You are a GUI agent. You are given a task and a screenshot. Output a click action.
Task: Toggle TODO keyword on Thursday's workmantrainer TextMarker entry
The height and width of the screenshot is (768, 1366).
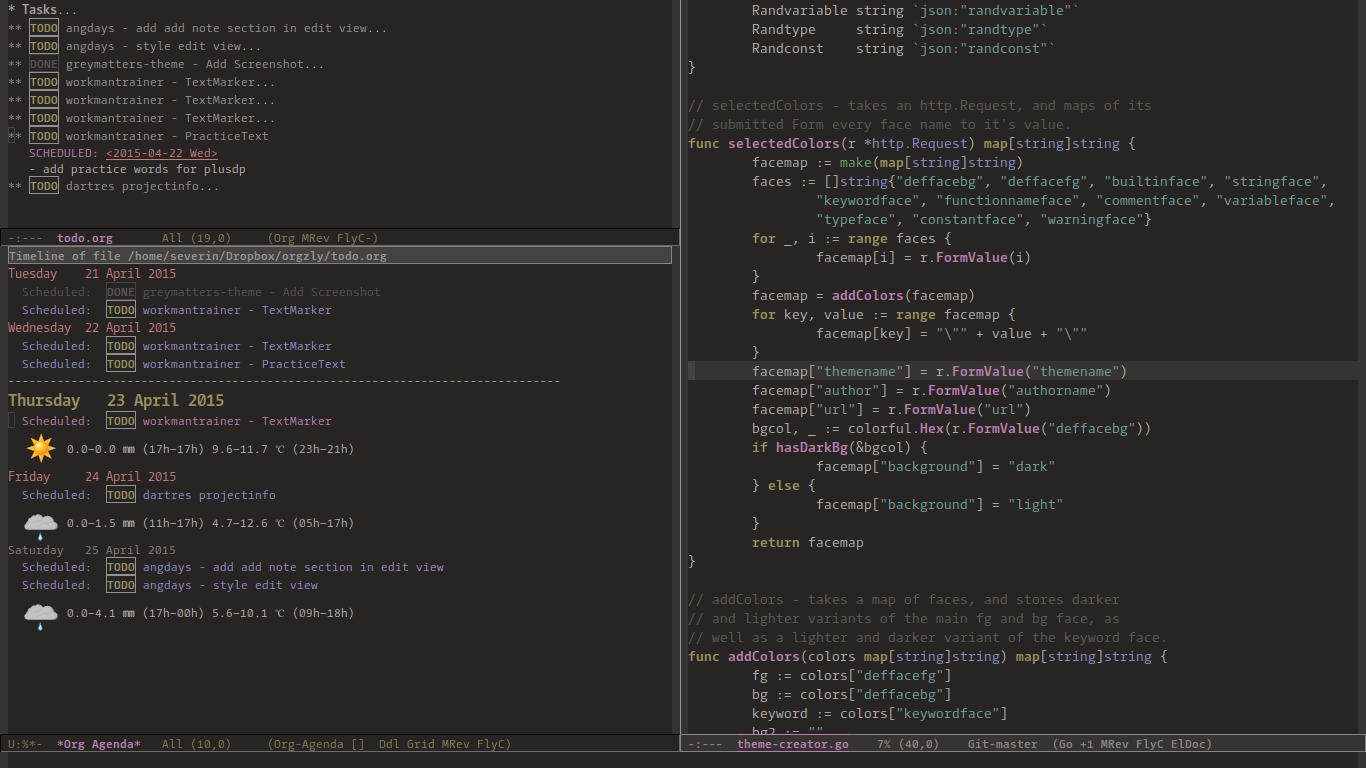pyautogui.click(x=121, y=421)
